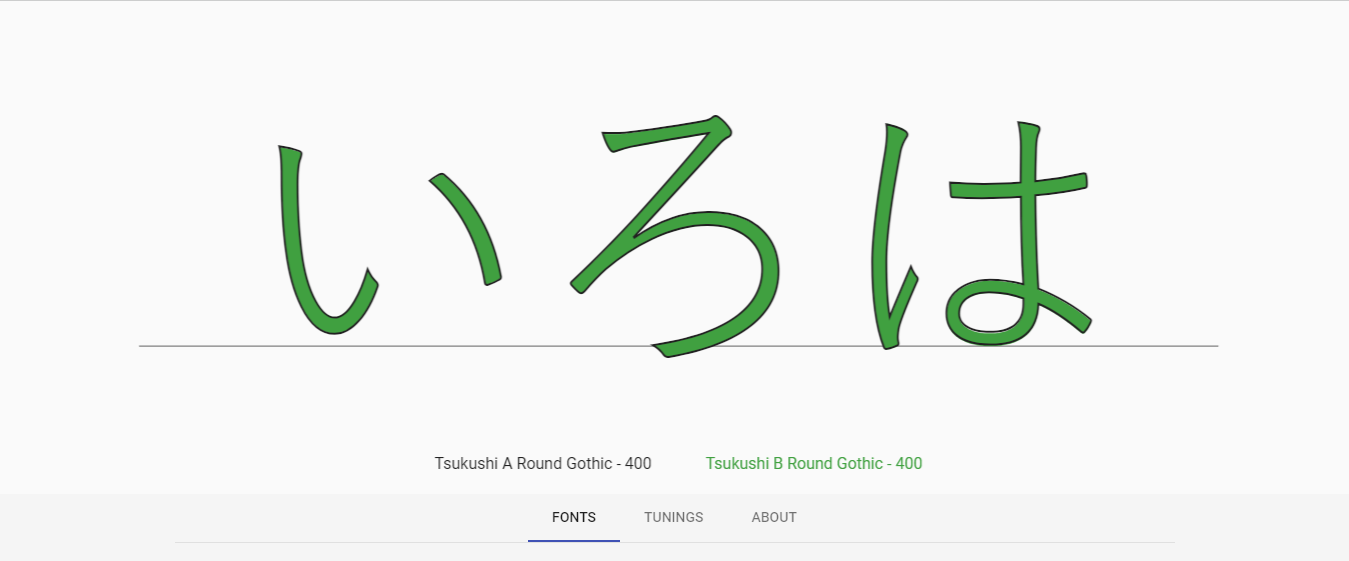Viewport: 1349px width, 561px height.
Task: Click the tall left vertical stroke of は
Action: (x=884, y=230)
